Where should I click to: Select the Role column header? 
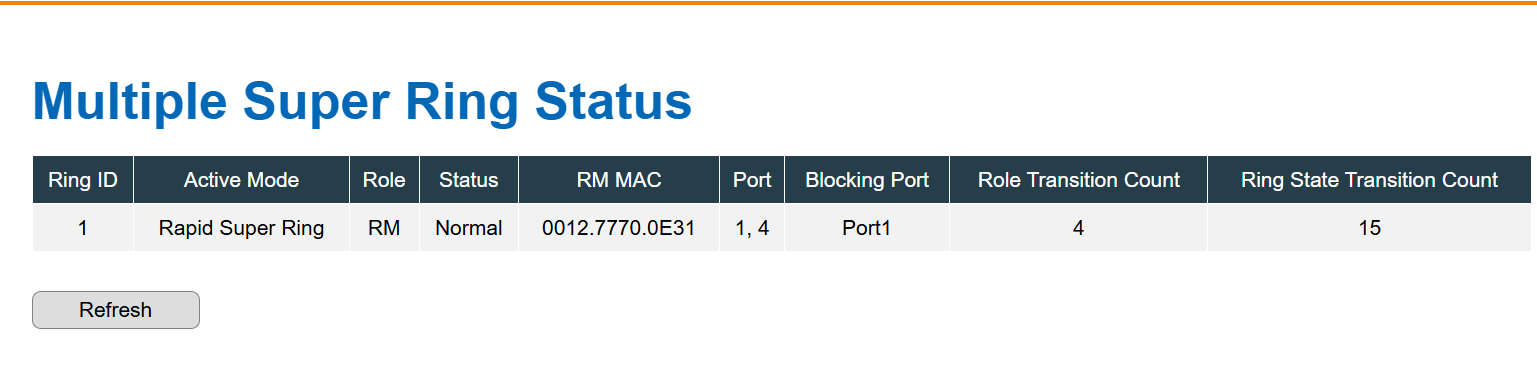click(x=384, y=180)
